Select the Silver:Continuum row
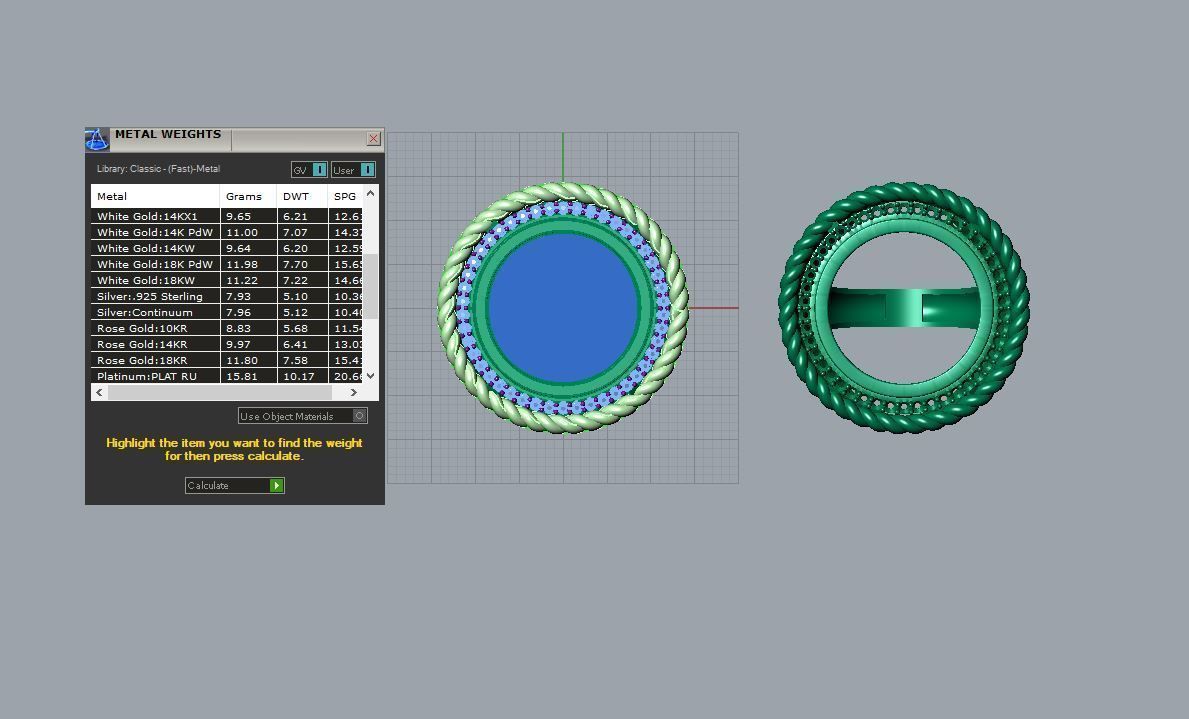Viewport: 1189px width, 719px height. point(227,312)
